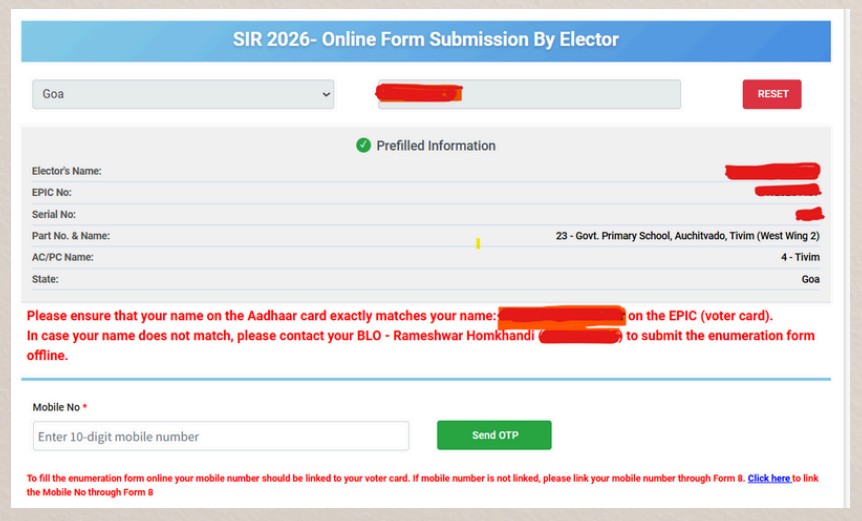Open the Goa state dropdown
This screenshot has height=521, width=862.
183,94
